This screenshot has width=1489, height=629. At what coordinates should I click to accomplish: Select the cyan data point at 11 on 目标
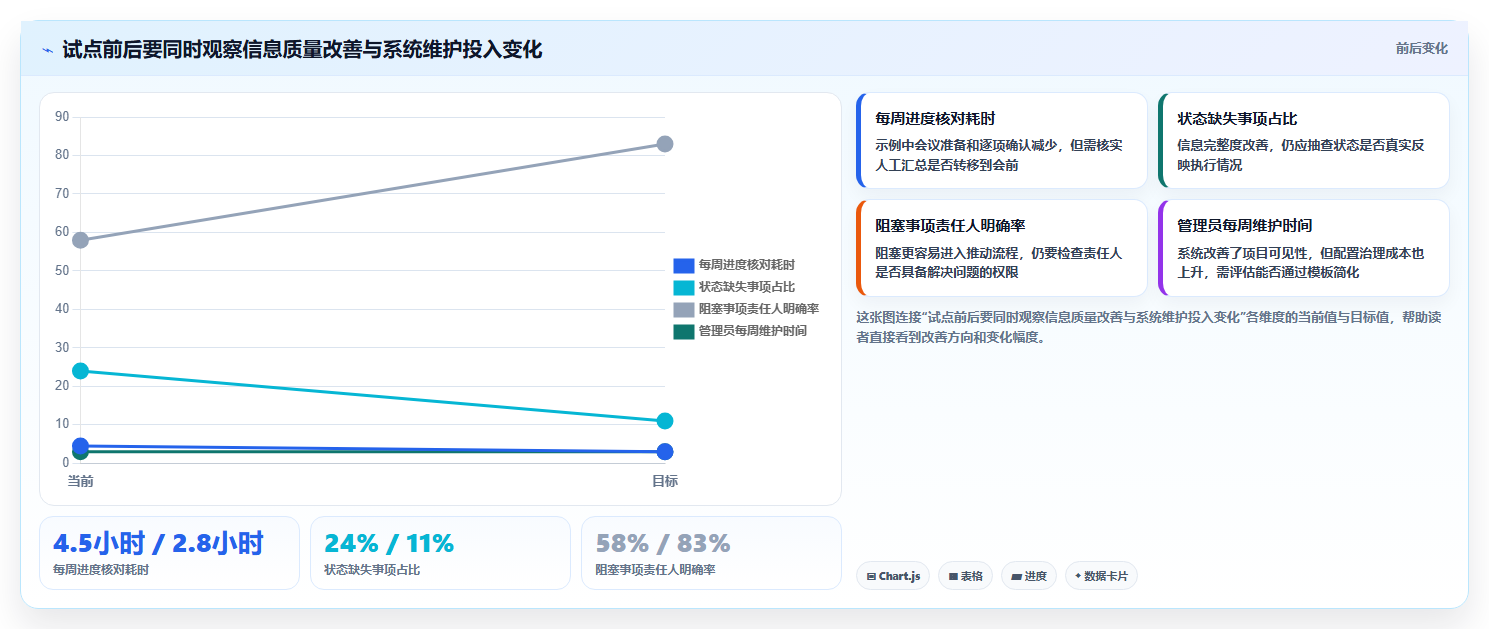pyautogui.click(x=665, y=421)
